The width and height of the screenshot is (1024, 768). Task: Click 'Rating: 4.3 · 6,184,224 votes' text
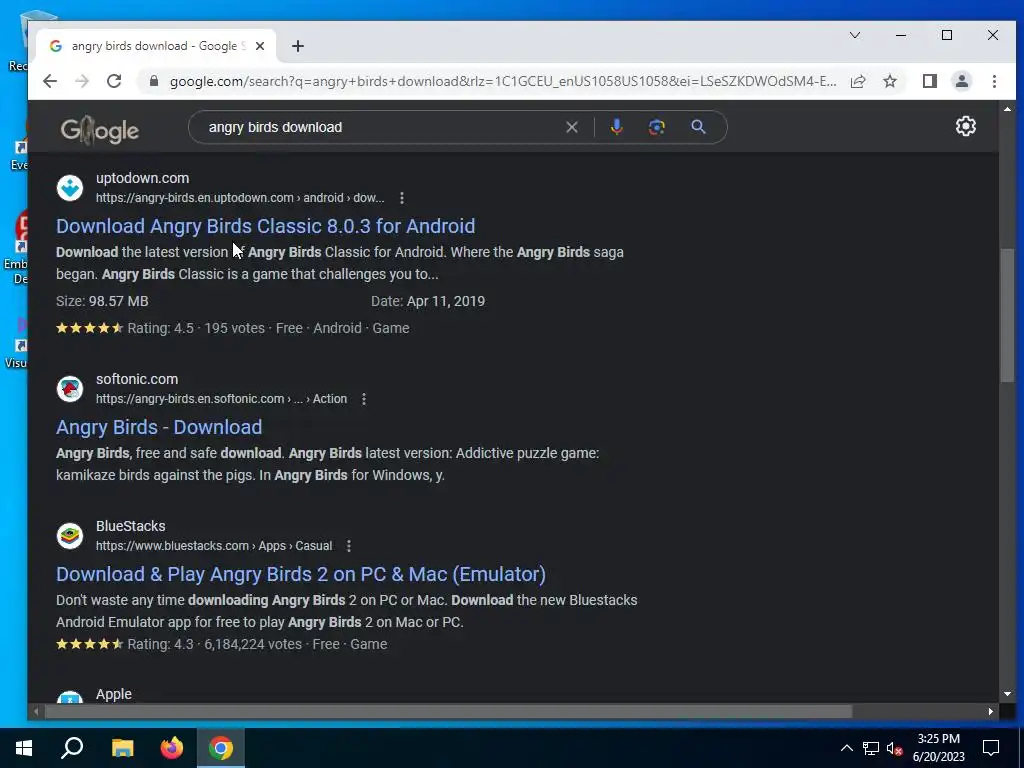214,645
